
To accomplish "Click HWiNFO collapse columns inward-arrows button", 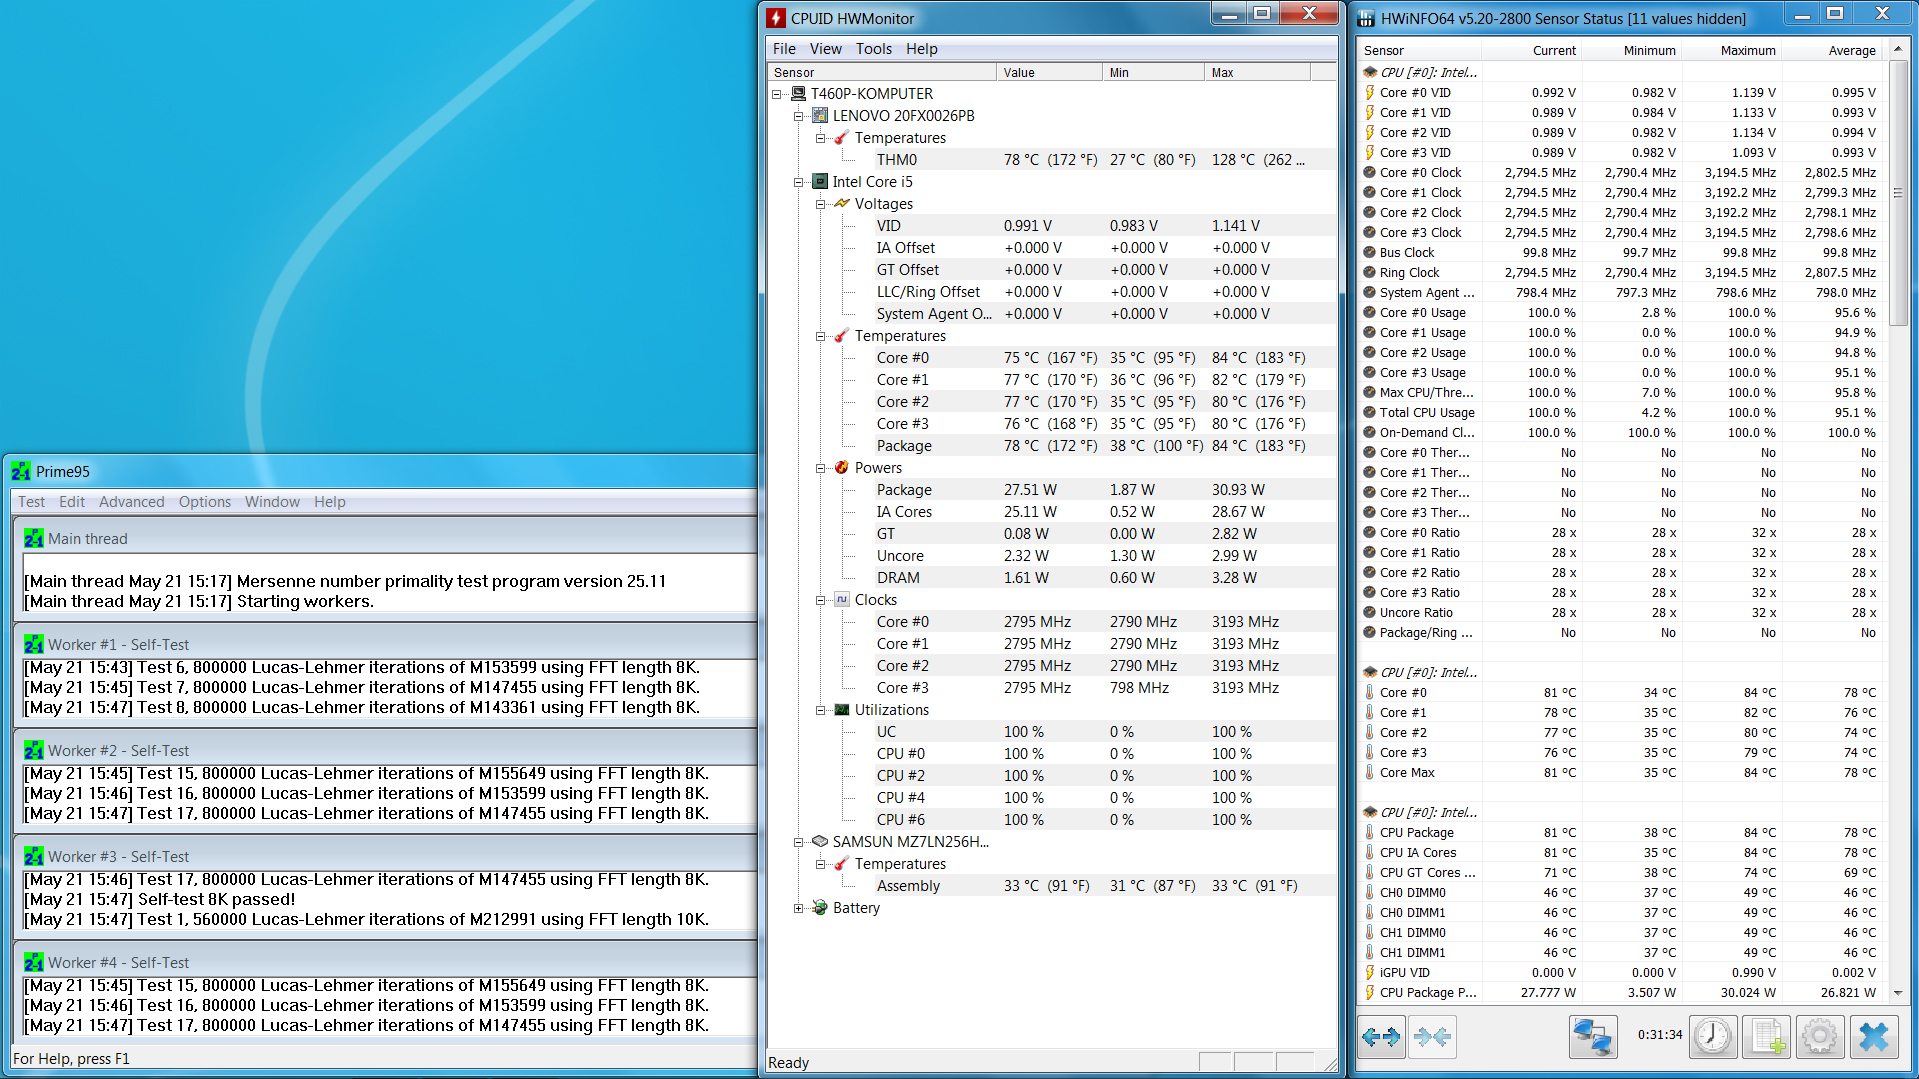I will tap(1432, 1037).
